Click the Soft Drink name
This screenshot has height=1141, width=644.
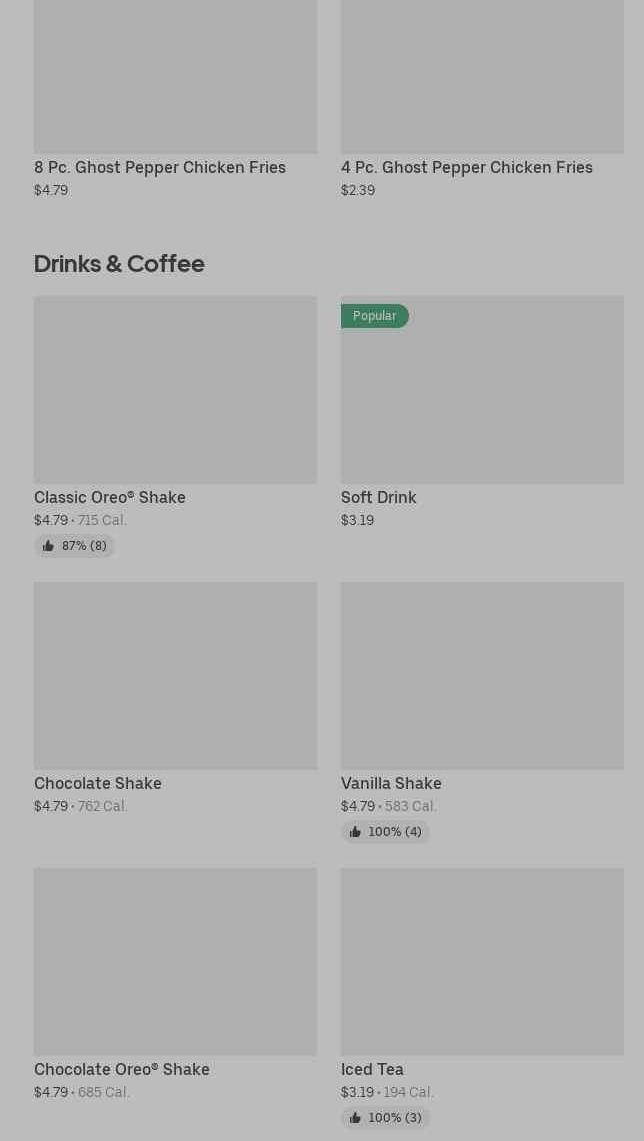coord(379,497)
